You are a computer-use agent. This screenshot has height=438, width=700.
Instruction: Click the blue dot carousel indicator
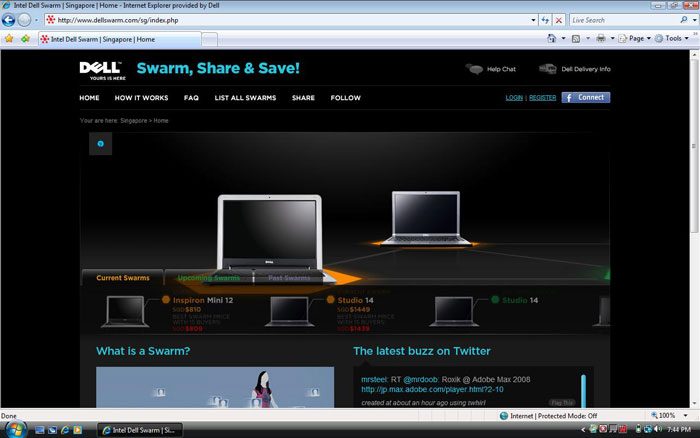[x=100, y=144]
